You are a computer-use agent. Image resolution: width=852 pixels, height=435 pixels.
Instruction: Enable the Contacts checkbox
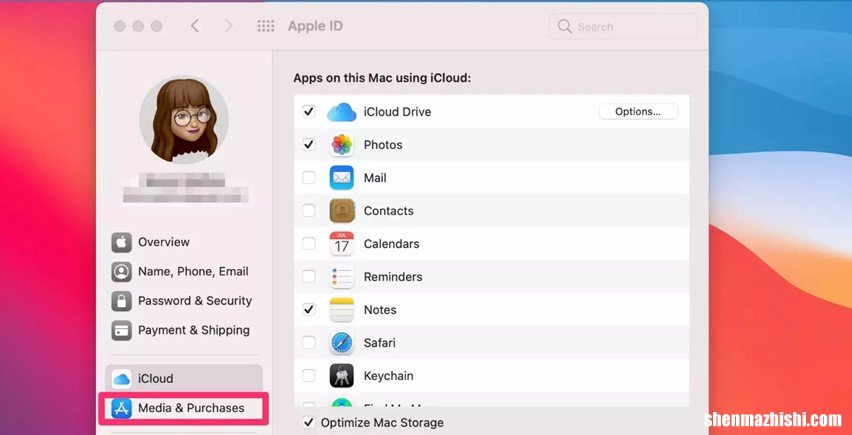[309, 211]
